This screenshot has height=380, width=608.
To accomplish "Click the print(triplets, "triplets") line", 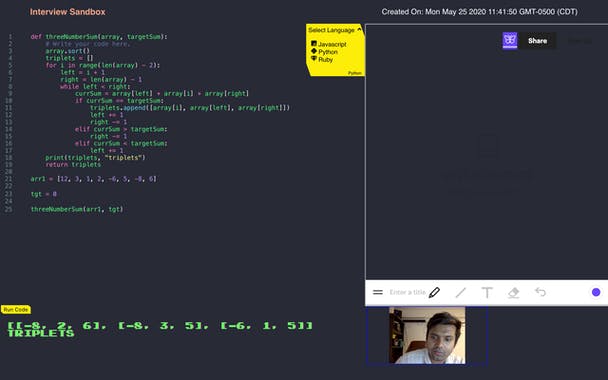I will [x=95, y=157].
